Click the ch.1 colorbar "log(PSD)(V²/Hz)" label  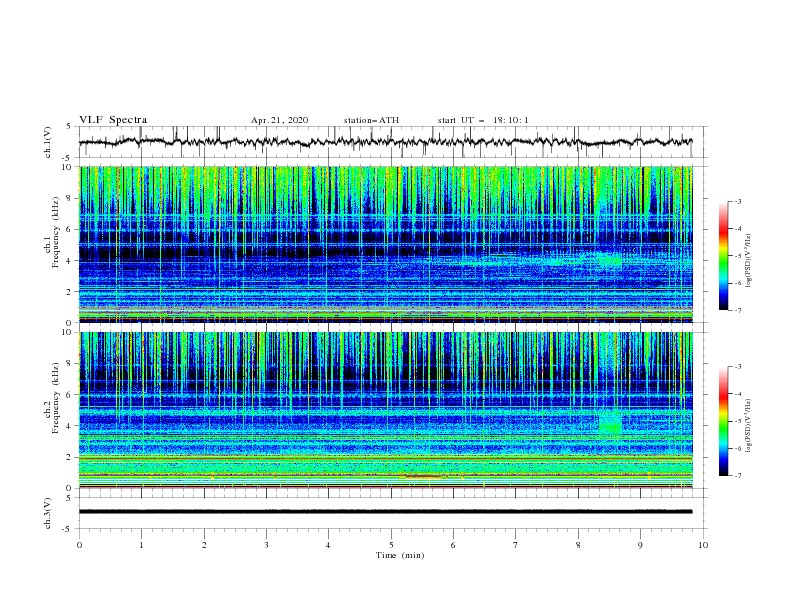(x=748, y=261)
